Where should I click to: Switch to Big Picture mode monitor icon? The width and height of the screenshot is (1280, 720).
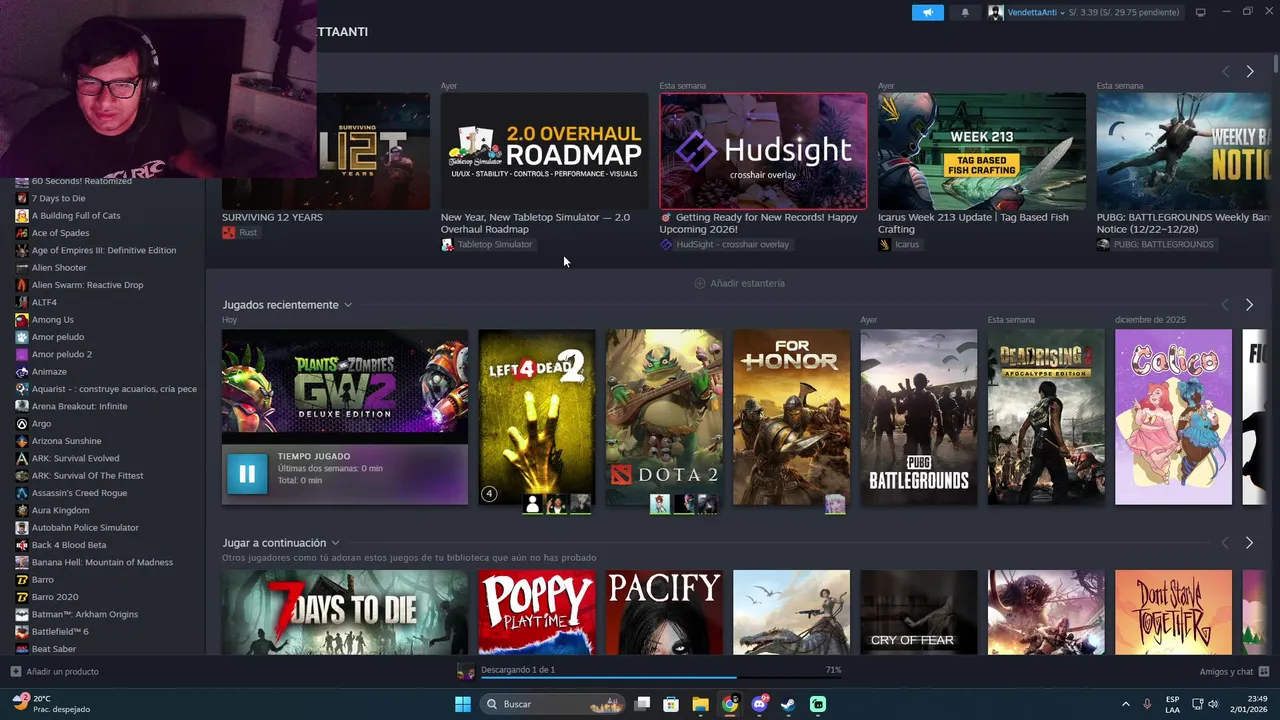[x=1201, y=12]
